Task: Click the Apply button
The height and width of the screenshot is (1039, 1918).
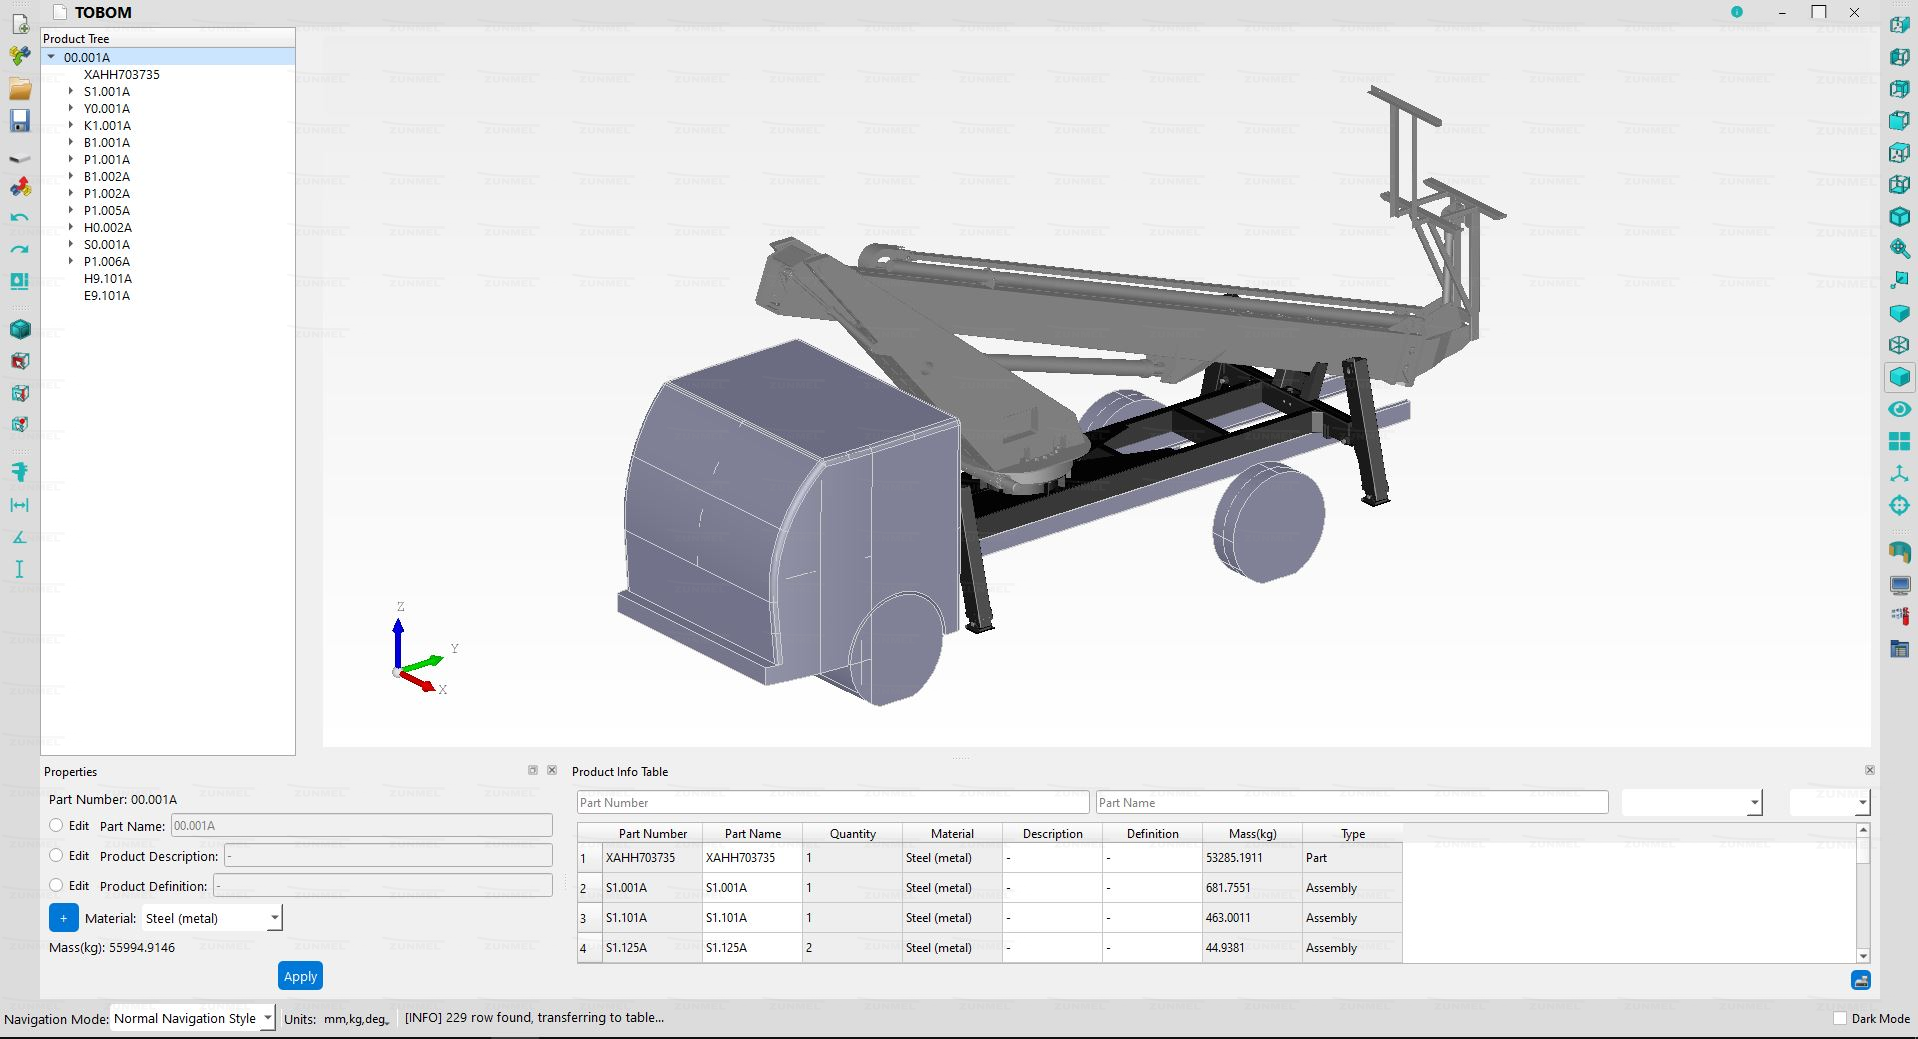Action: (x=300, y=976)
